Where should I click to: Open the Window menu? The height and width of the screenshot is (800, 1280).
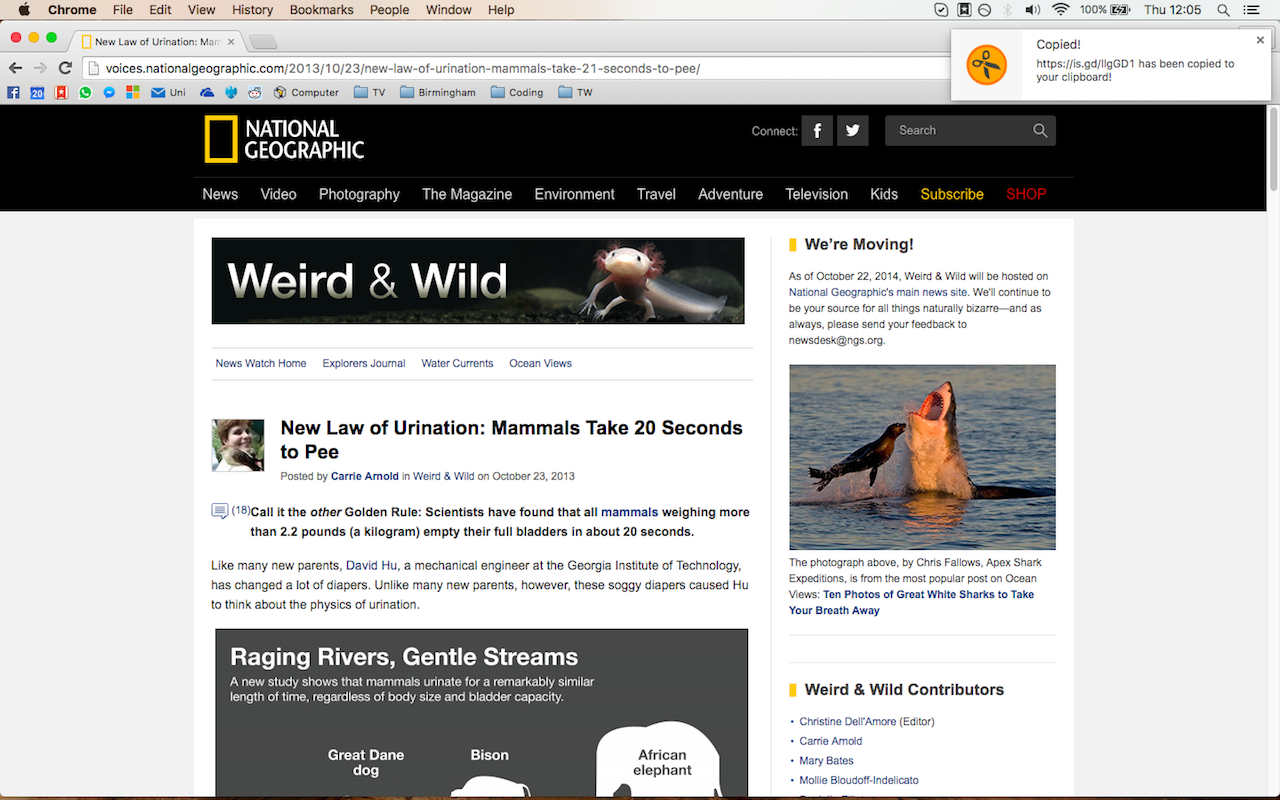click(449, 10)
